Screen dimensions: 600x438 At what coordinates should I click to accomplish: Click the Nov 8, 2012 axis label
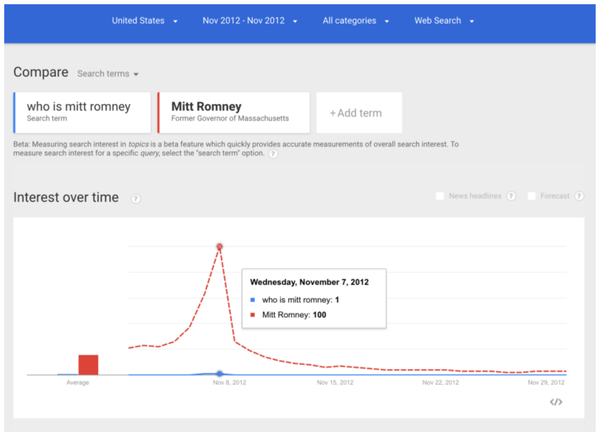coord(230,383)
